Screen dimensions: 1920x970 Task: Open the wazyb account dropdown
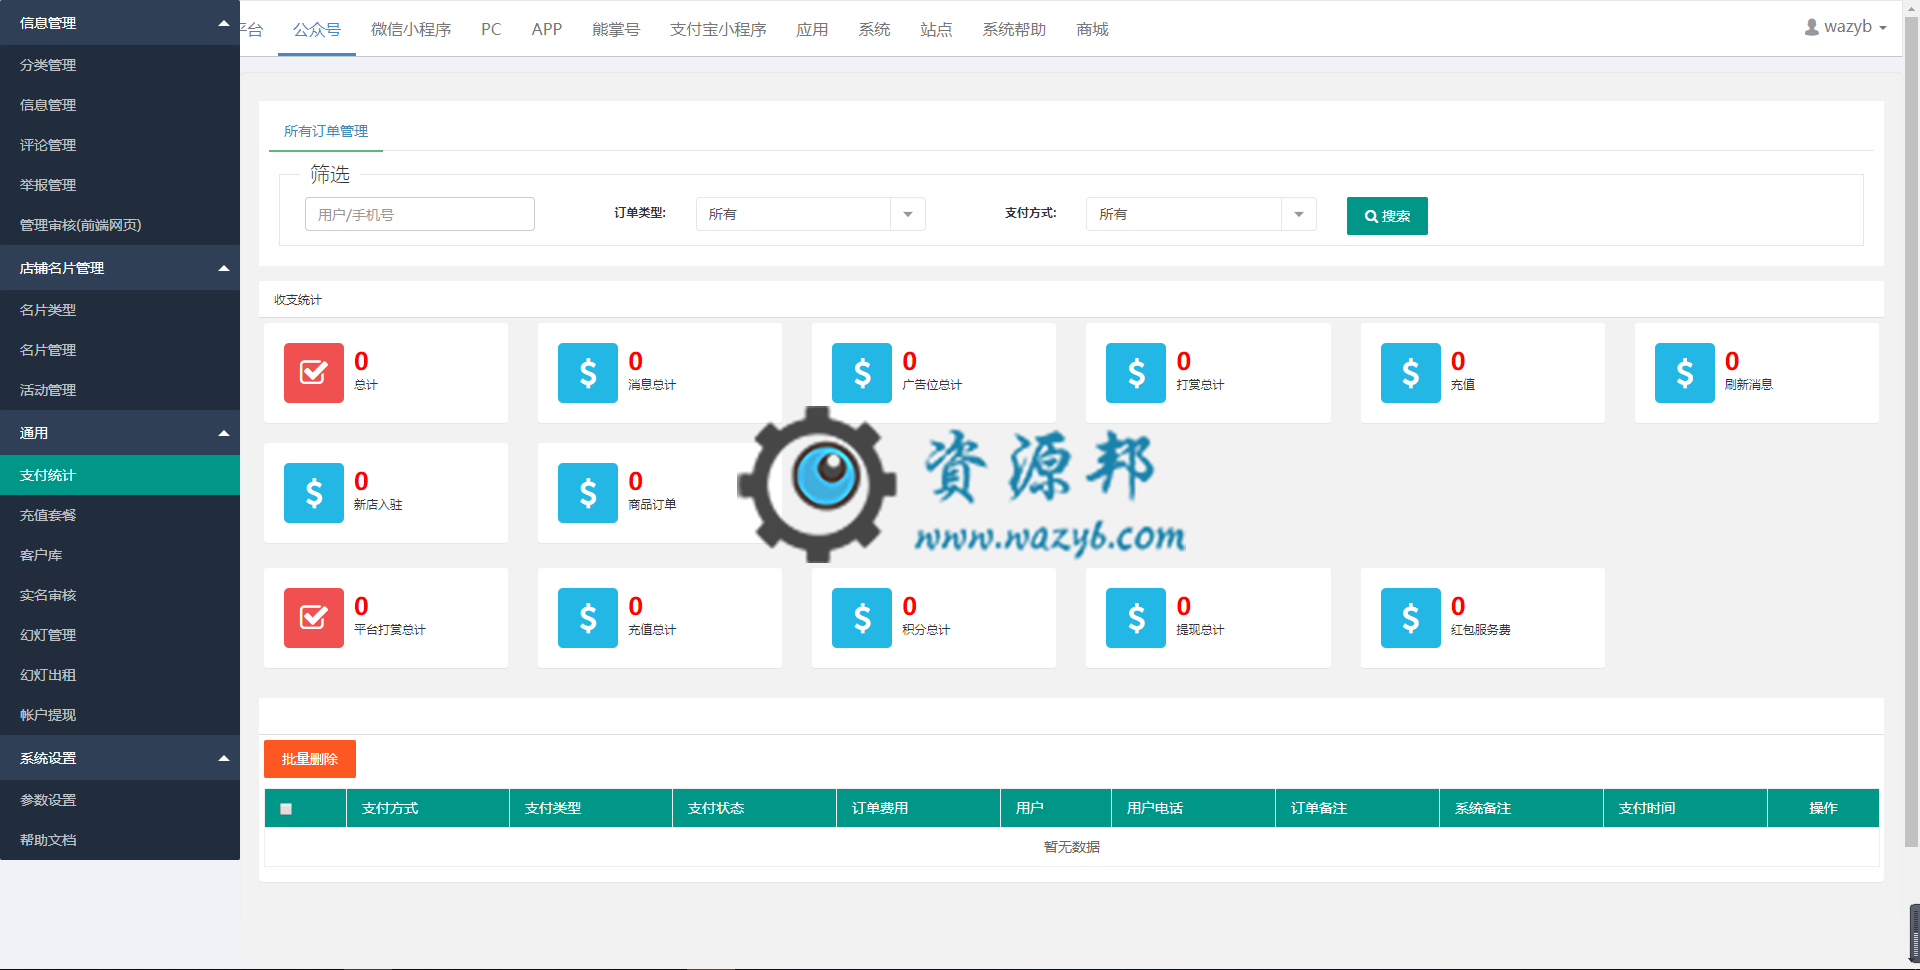(x=1846, y=27)
